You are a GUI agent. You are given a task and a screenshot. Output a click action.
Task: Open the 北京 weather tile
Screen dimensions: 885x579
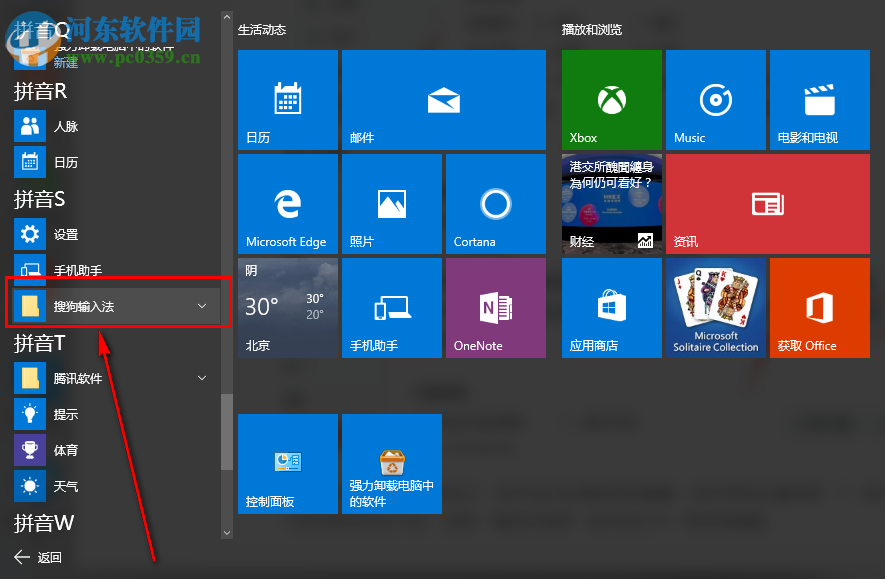pyautogui.click(x=288, y=308)
